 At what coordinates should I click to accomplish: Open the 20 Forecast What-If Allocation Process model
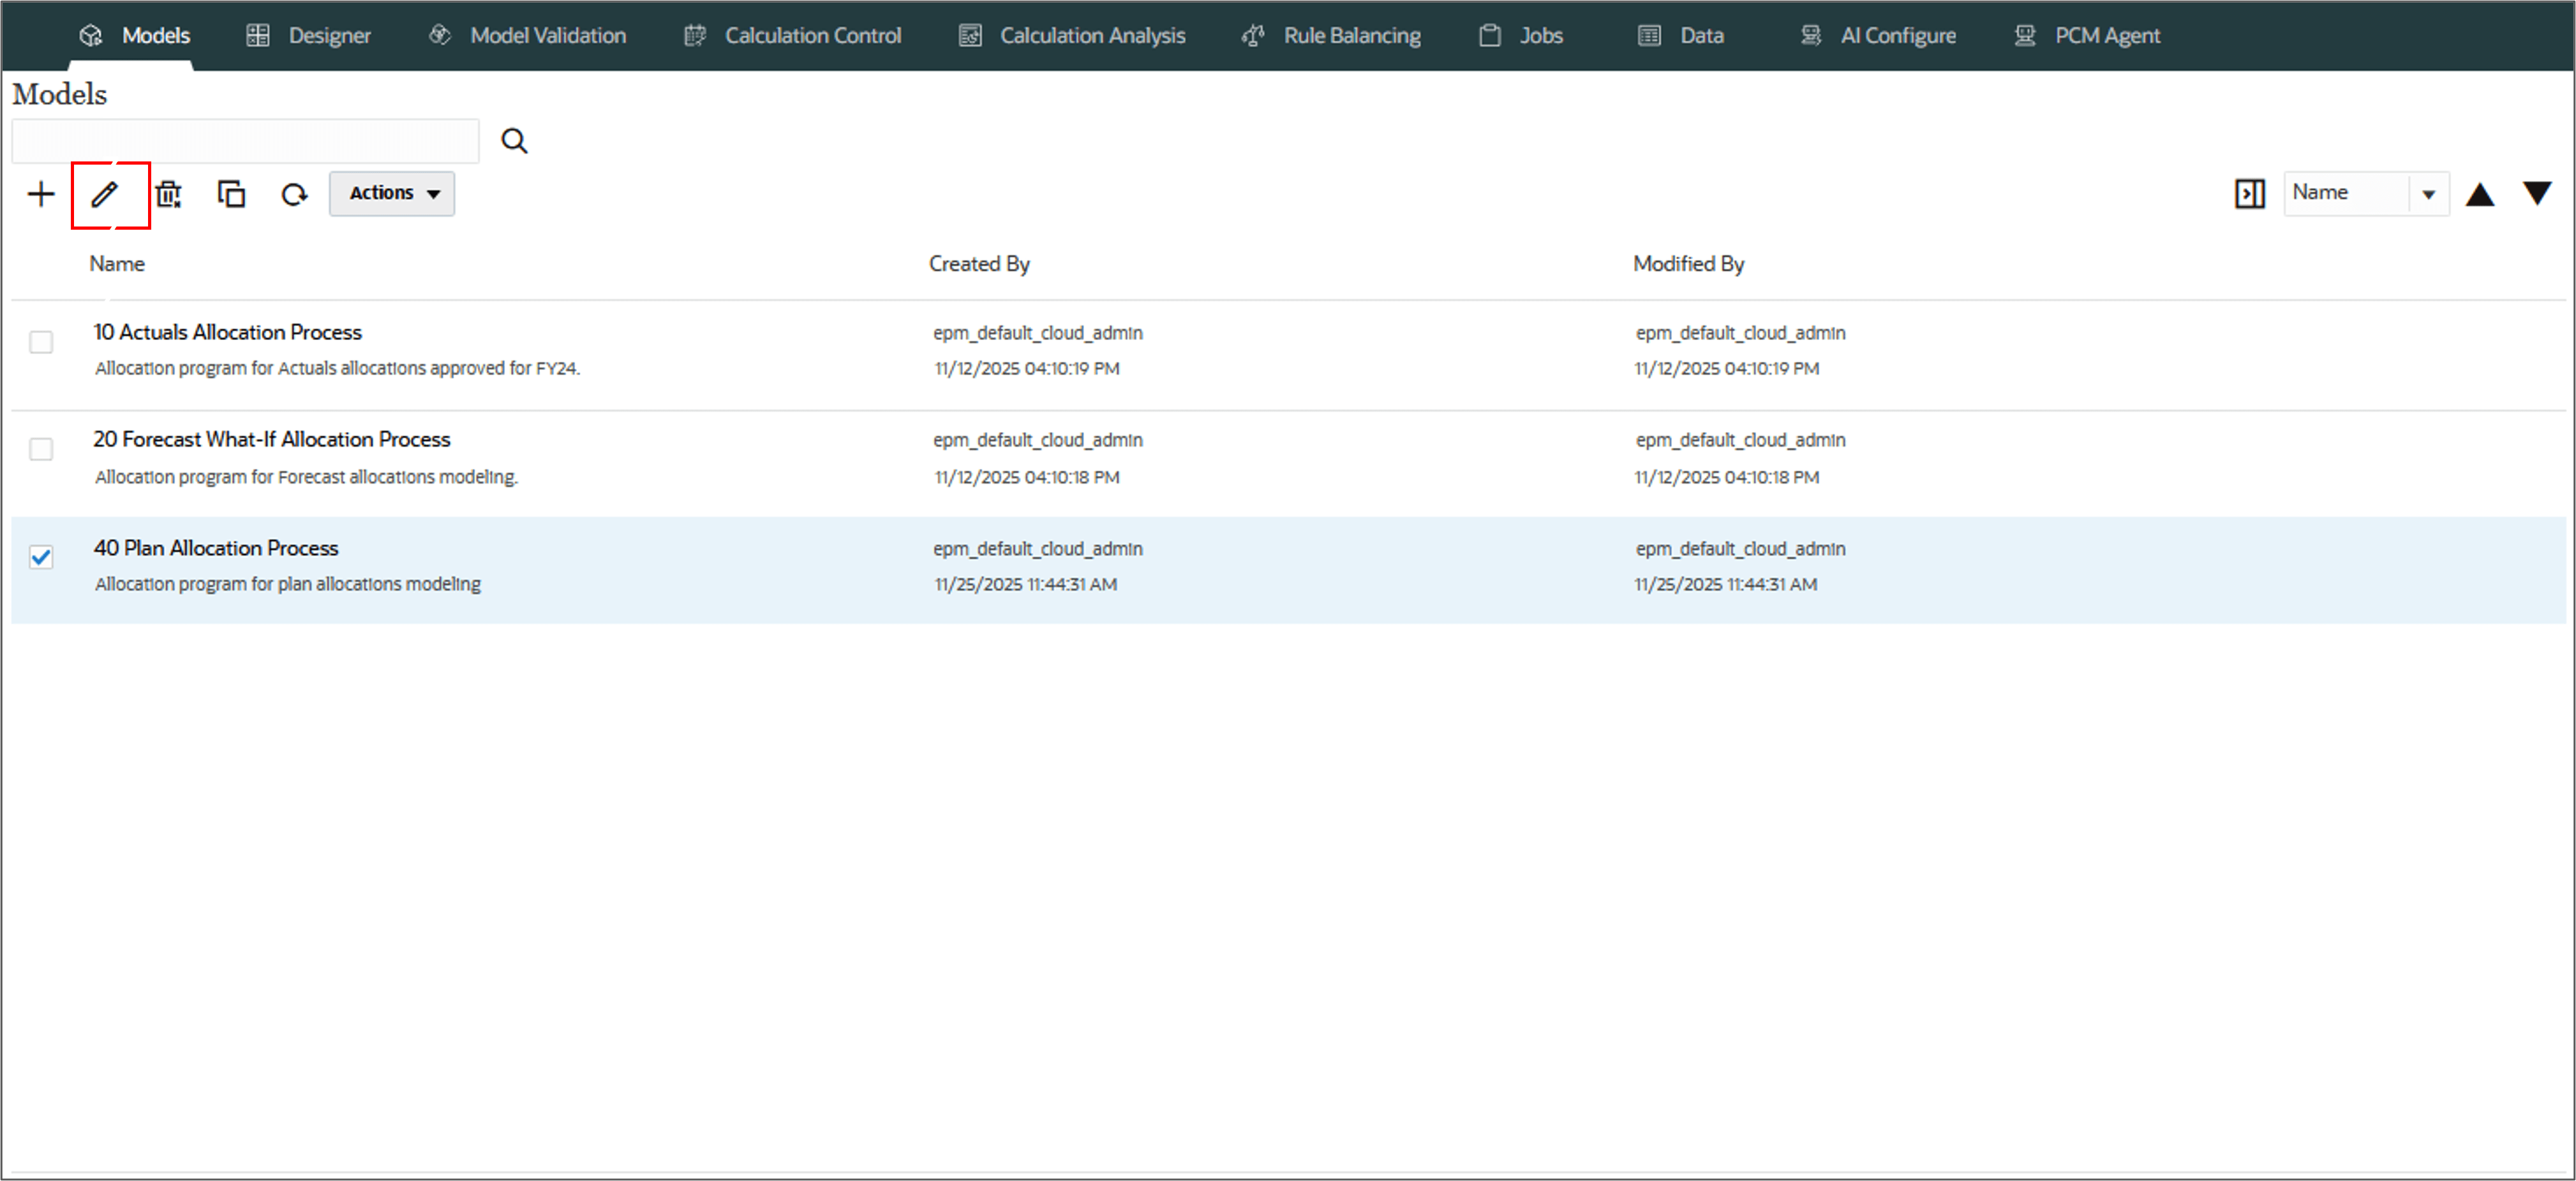pyautogui.click(x=272, y=439)
